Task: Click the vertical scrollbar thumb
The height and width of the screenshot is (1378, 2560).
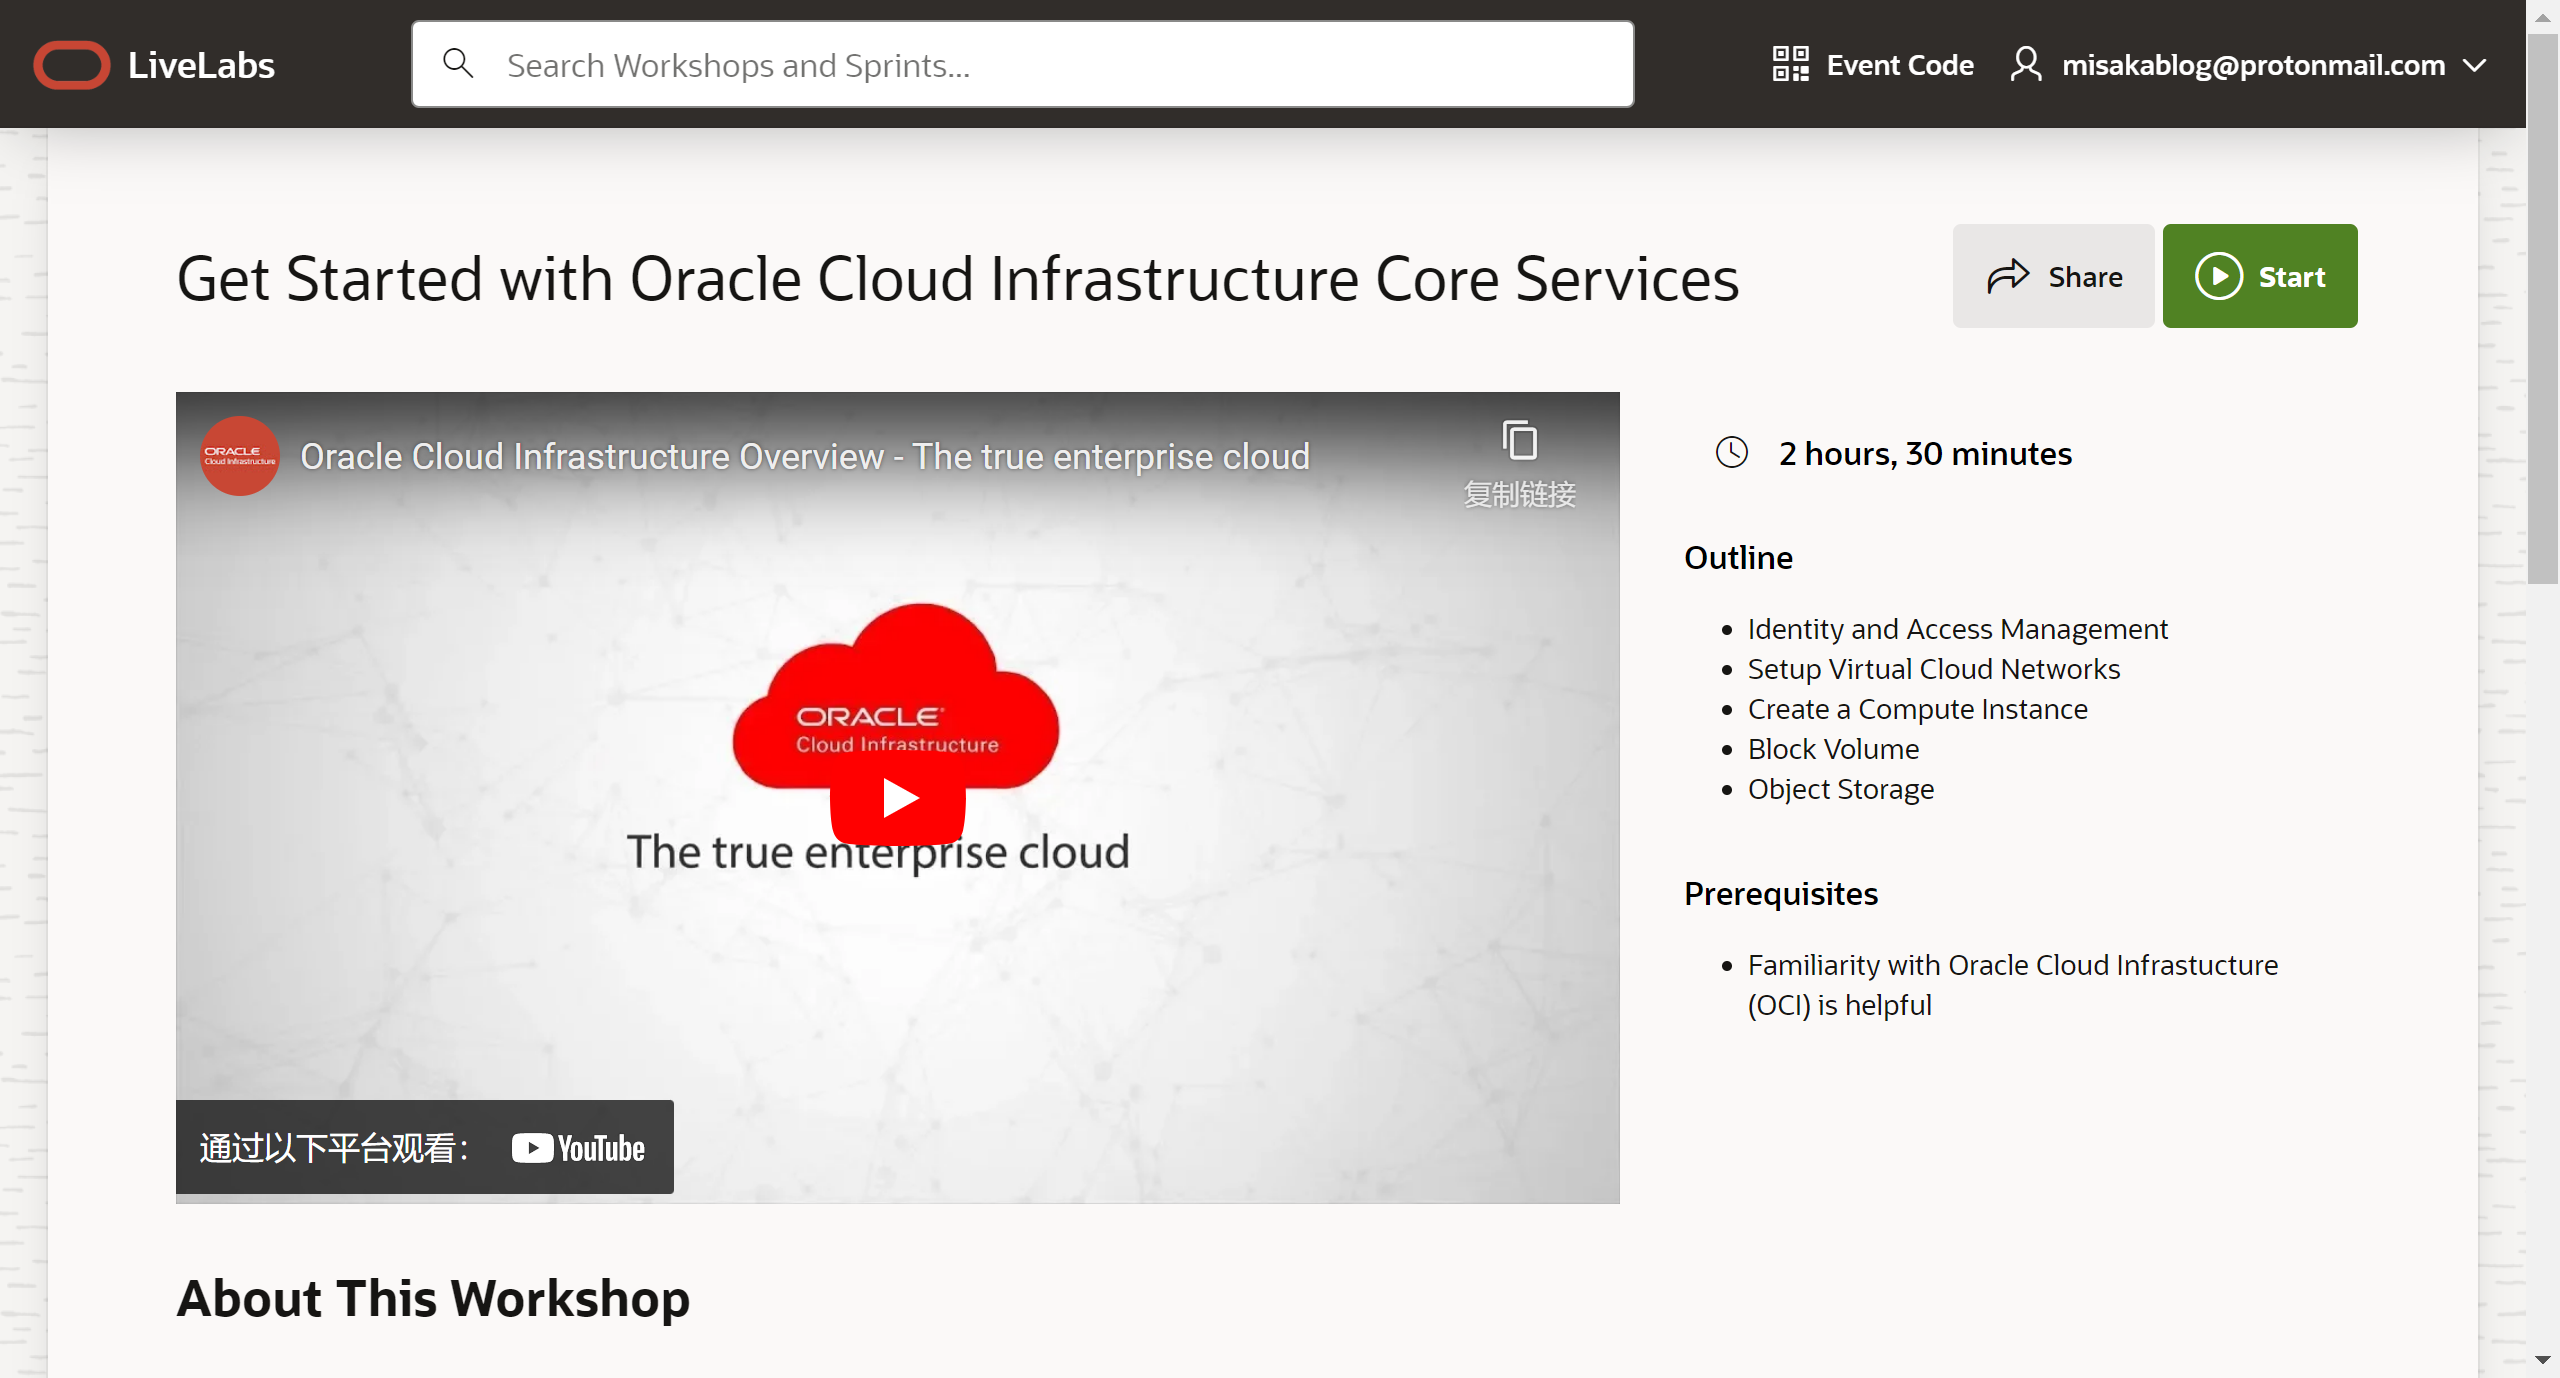Action: click(2542, 309)
